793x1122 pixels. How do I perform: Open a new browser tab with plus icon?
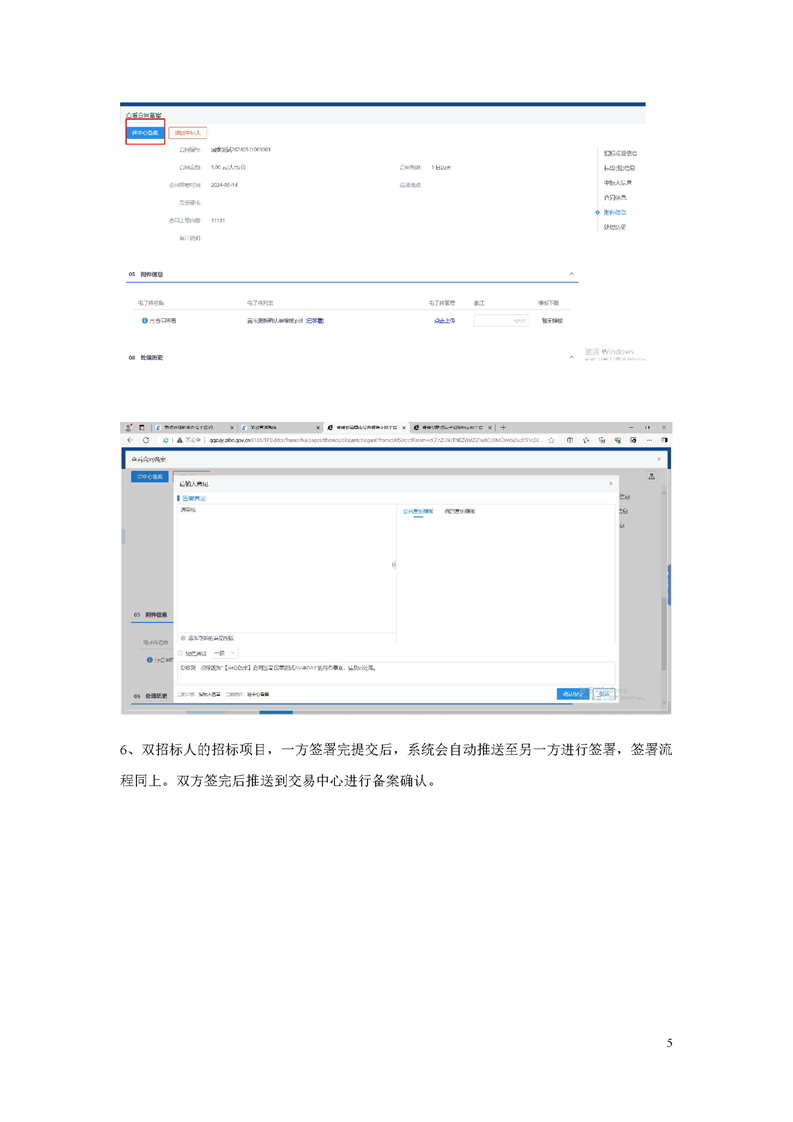pos(504,427)
